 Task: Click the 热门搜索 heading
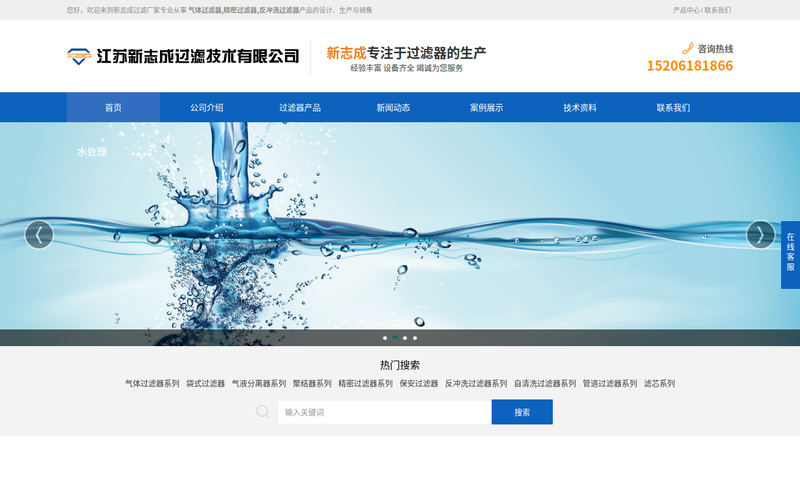tap(400, 365)
